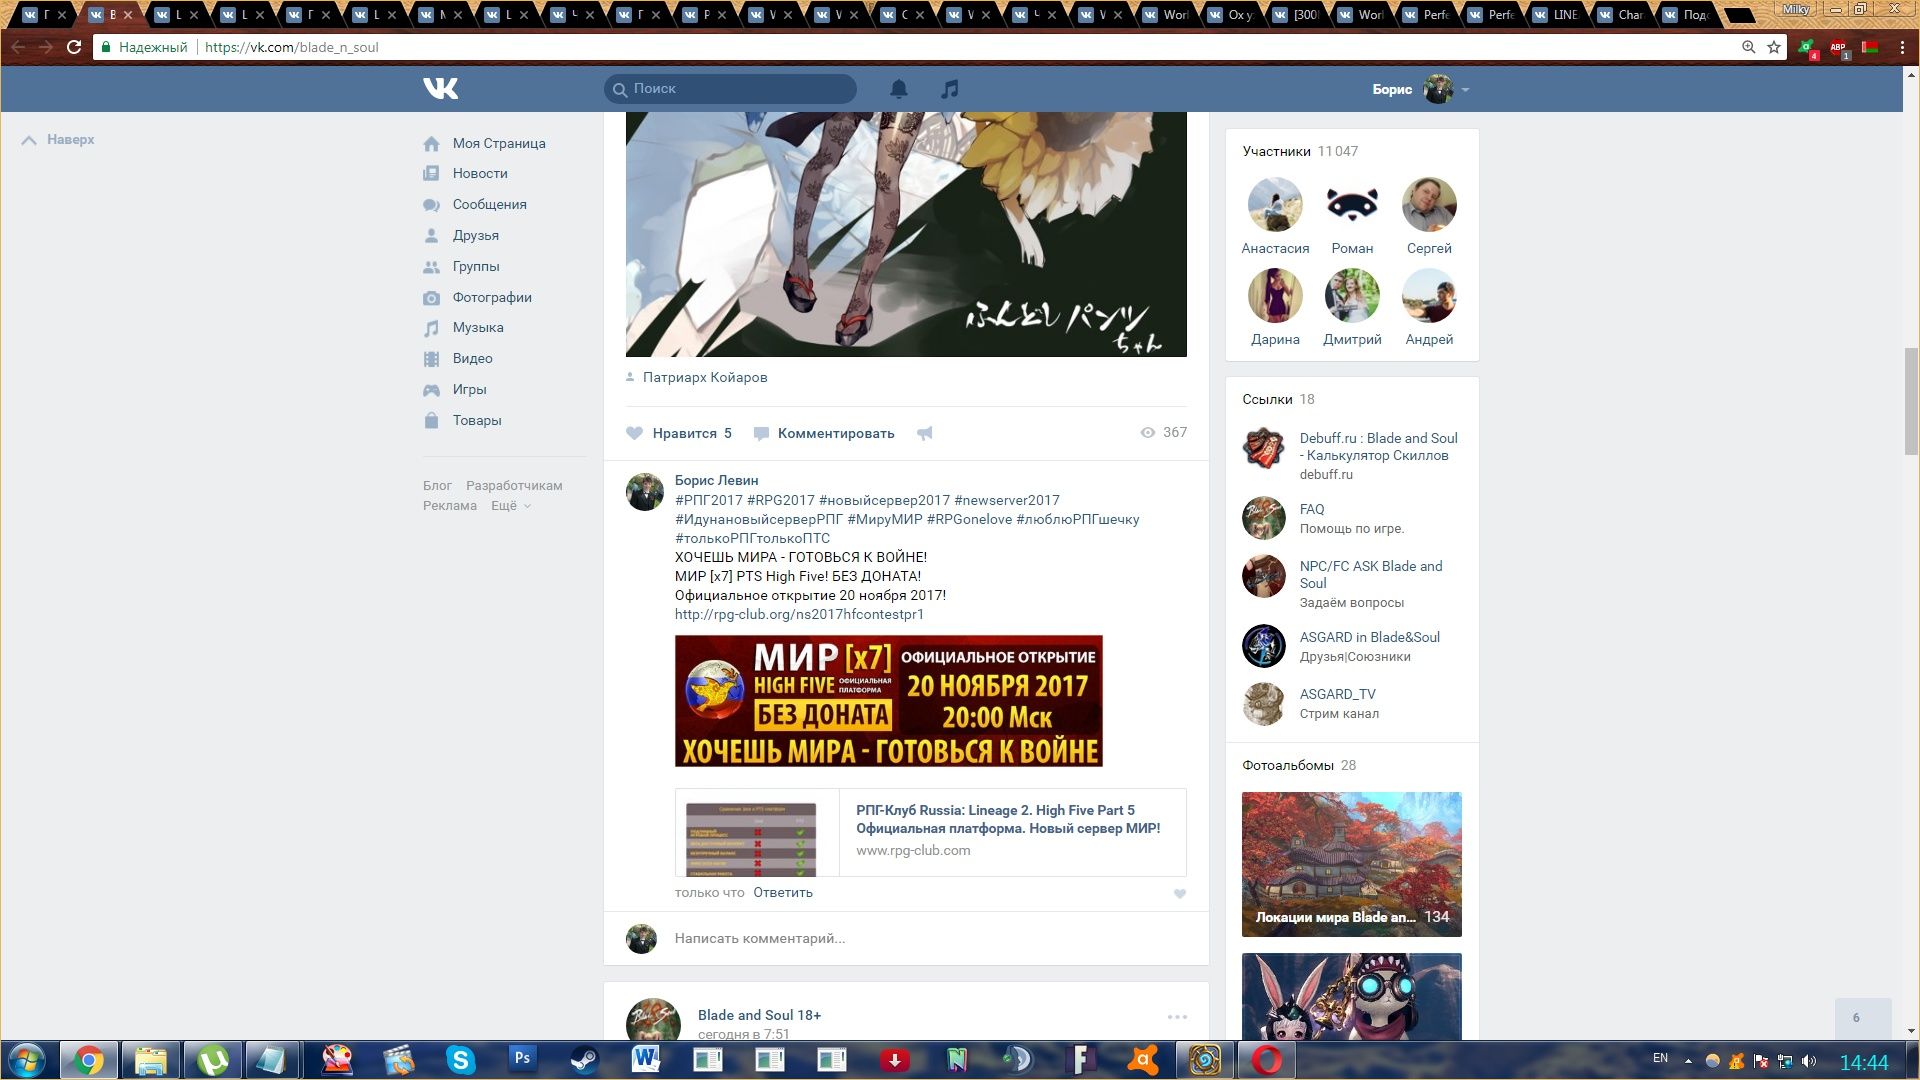
Task: Click Ответить under the comment
Action: pyautogui.click(x=782, y=892)
